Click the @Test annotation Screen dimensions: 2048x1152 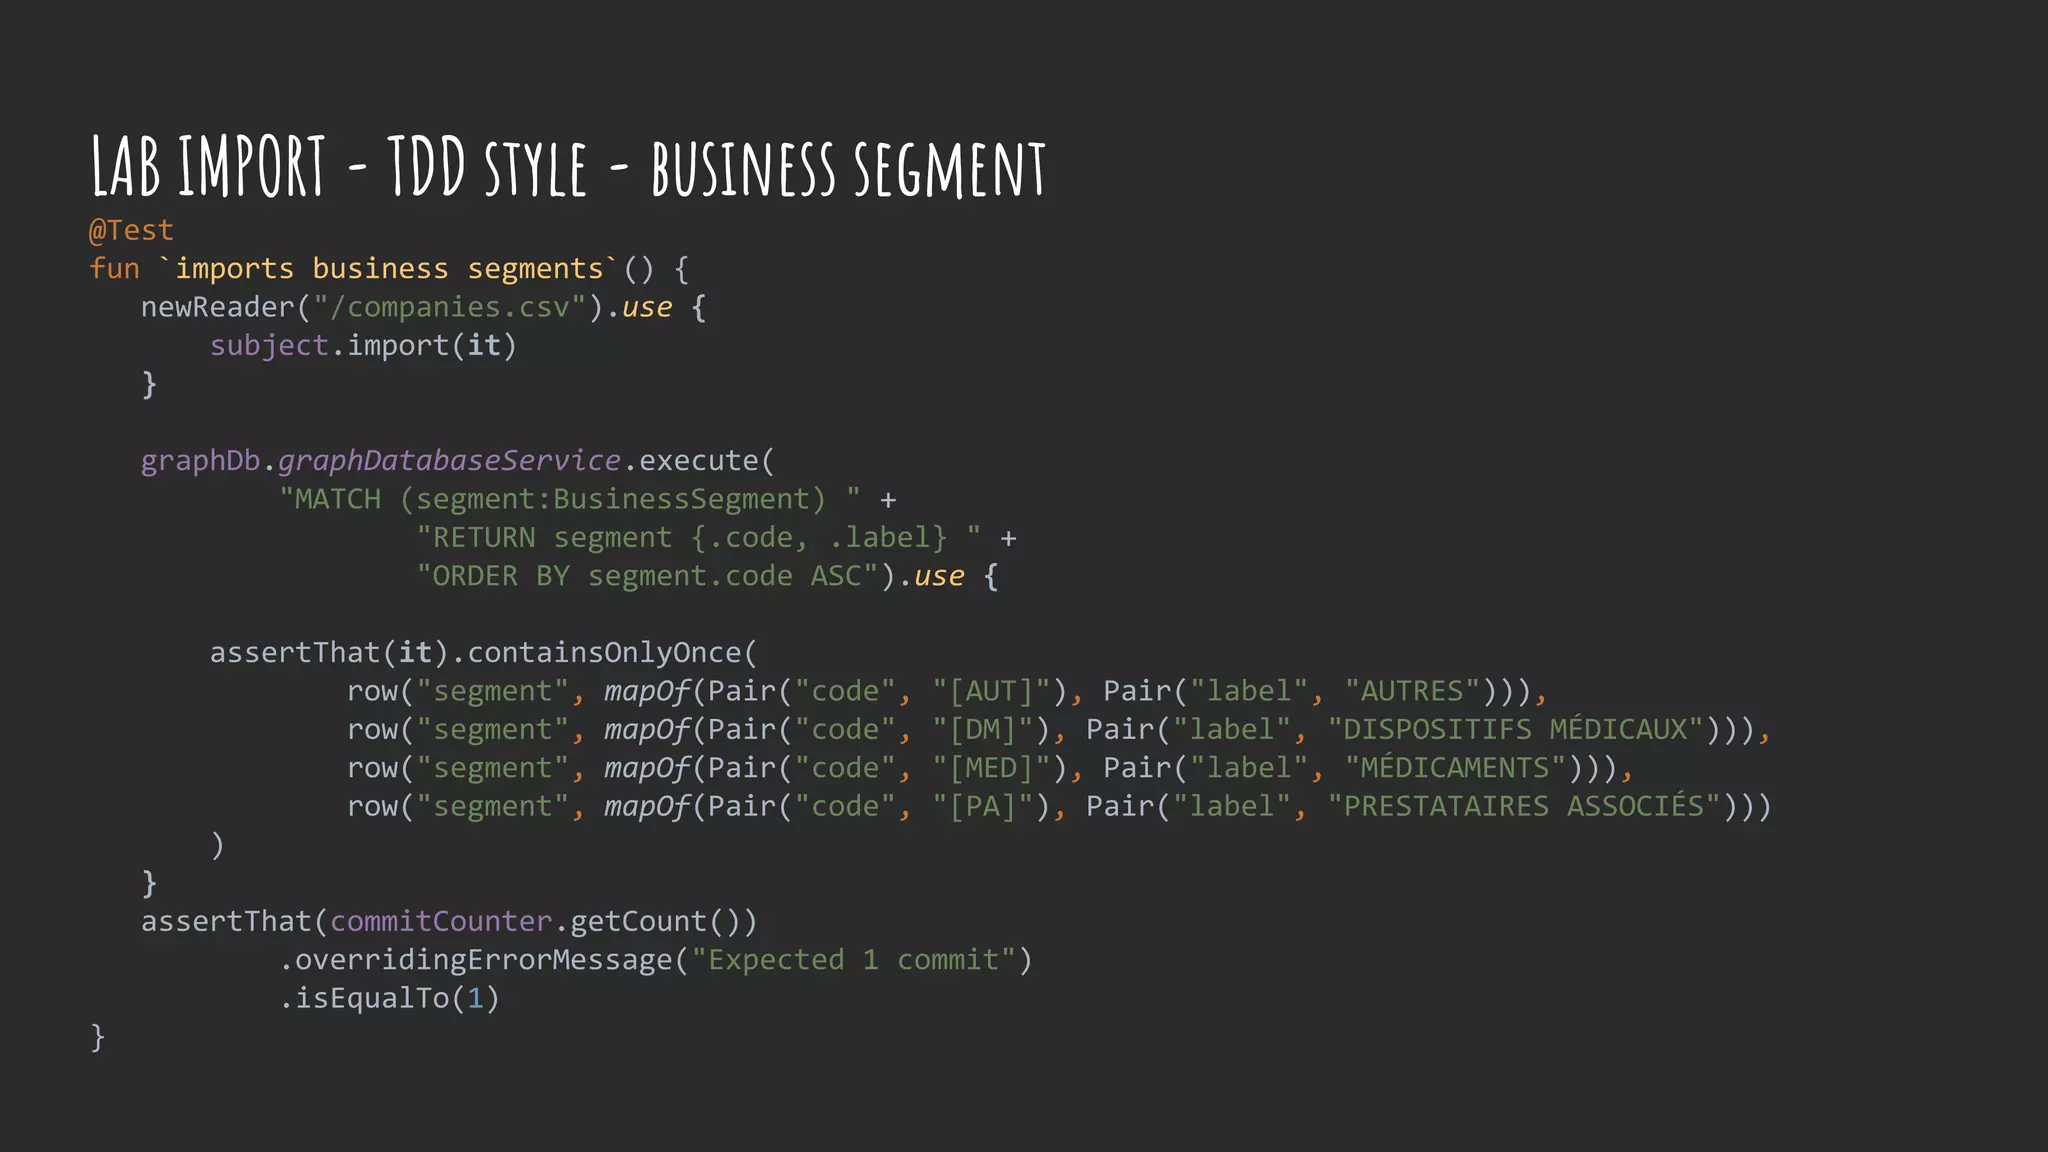pos(131,231)
